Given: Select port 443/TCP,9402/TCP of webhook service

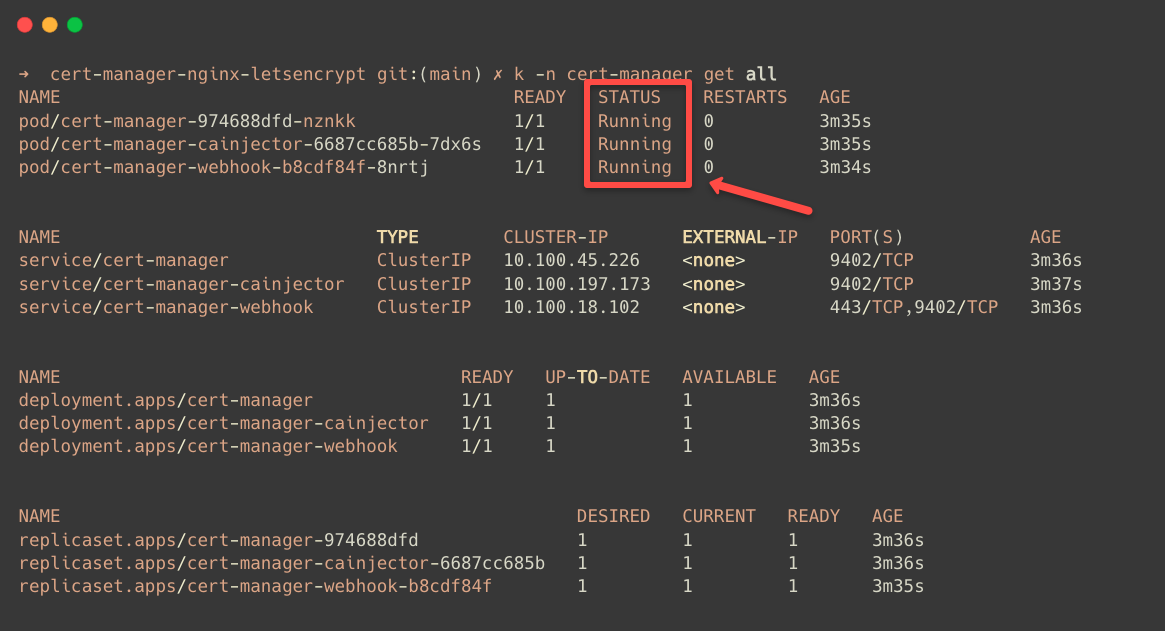Looking at the screenshot, I should [914, 307].
